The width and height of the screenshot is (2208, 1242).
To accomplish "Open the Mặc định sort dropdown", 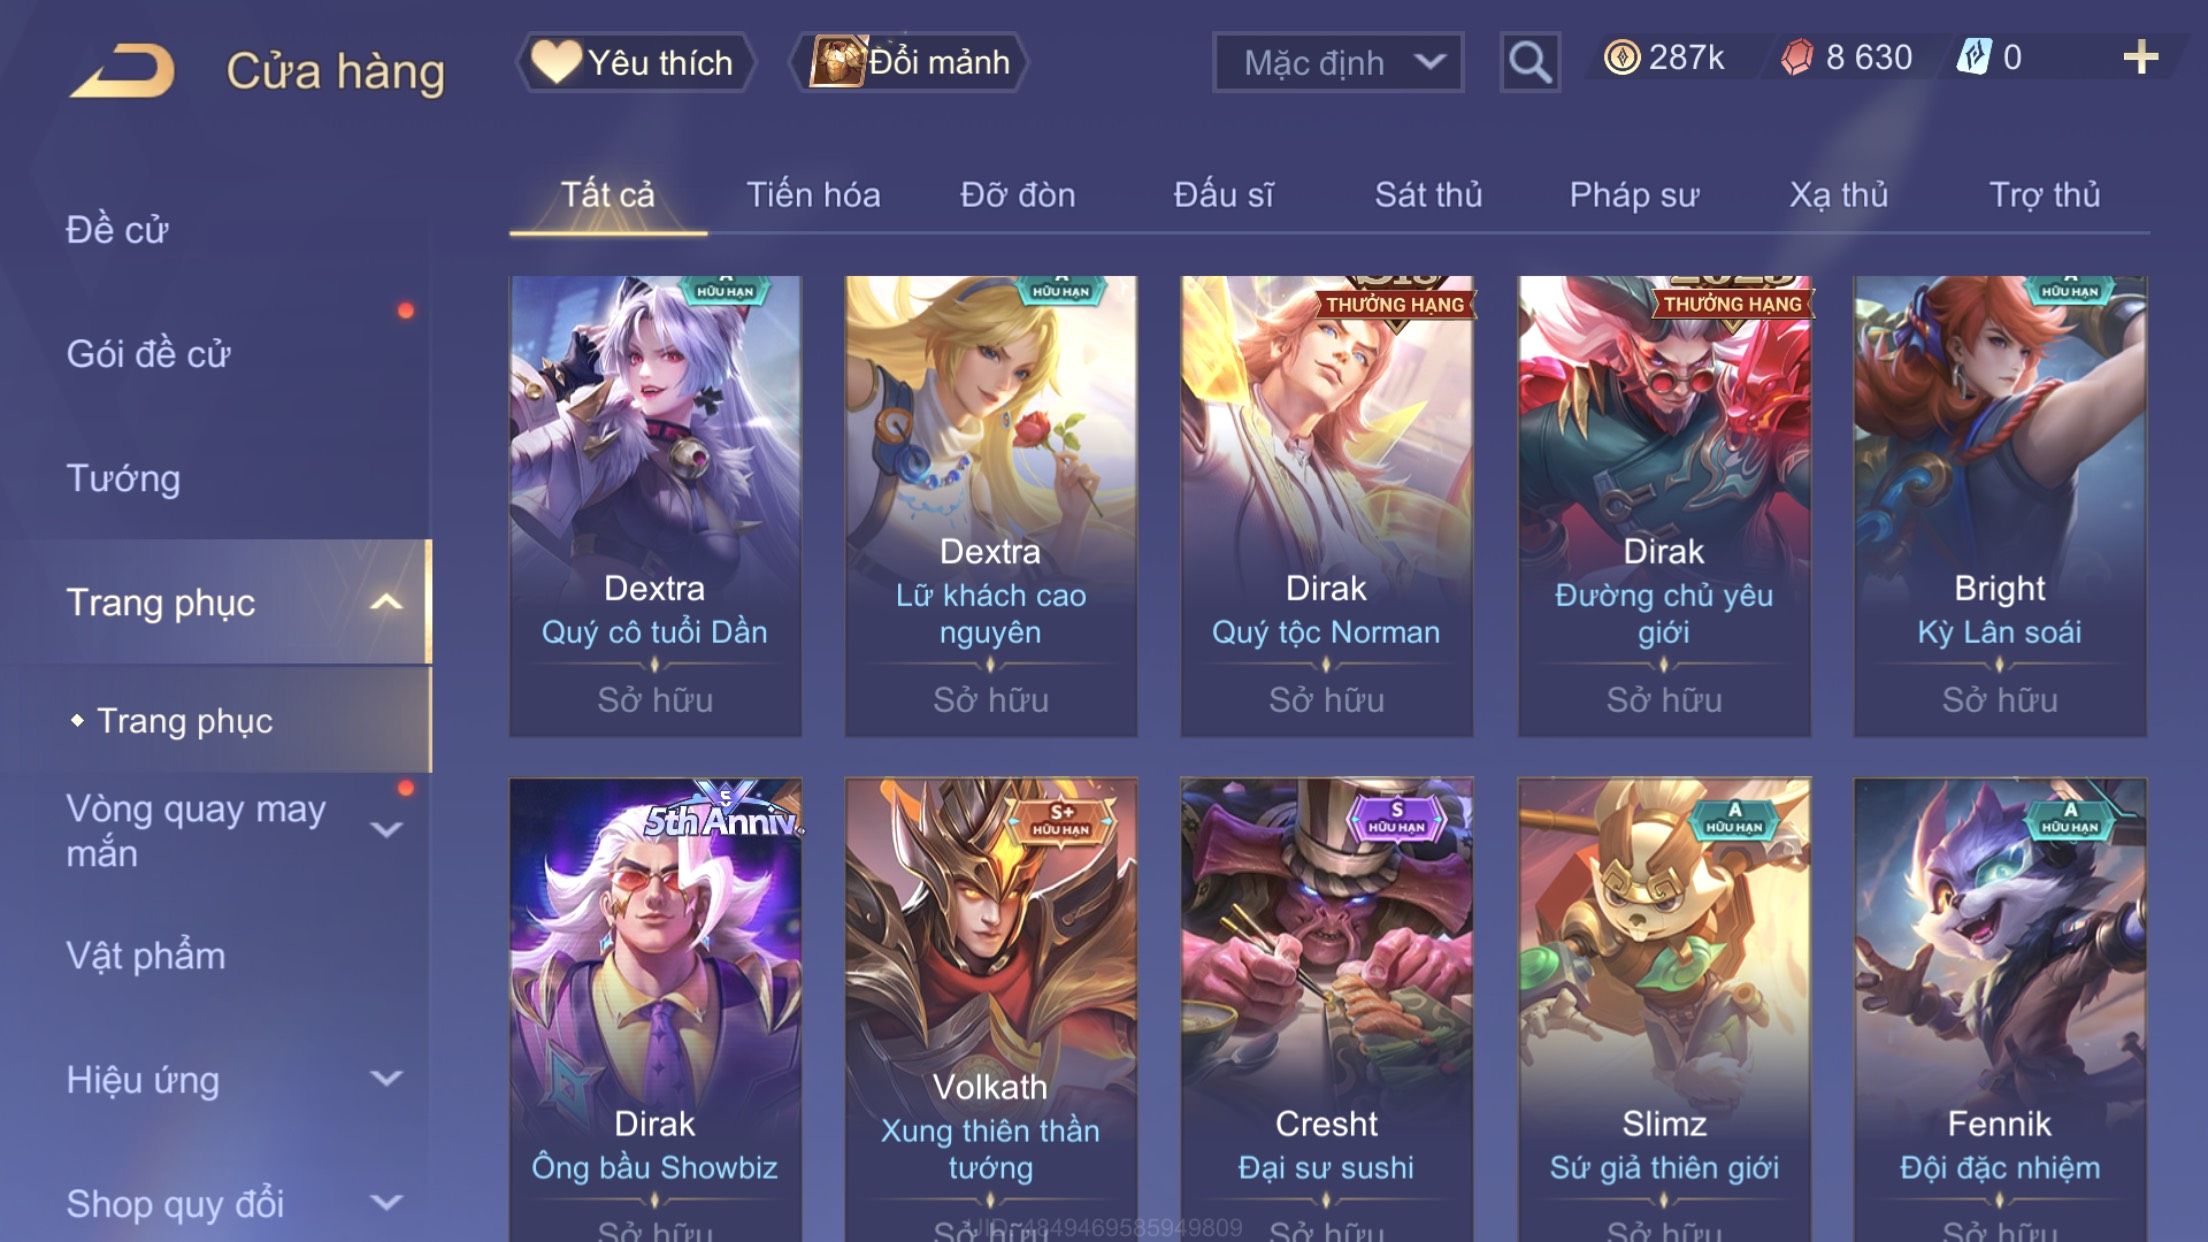I will coord(1338,62).
